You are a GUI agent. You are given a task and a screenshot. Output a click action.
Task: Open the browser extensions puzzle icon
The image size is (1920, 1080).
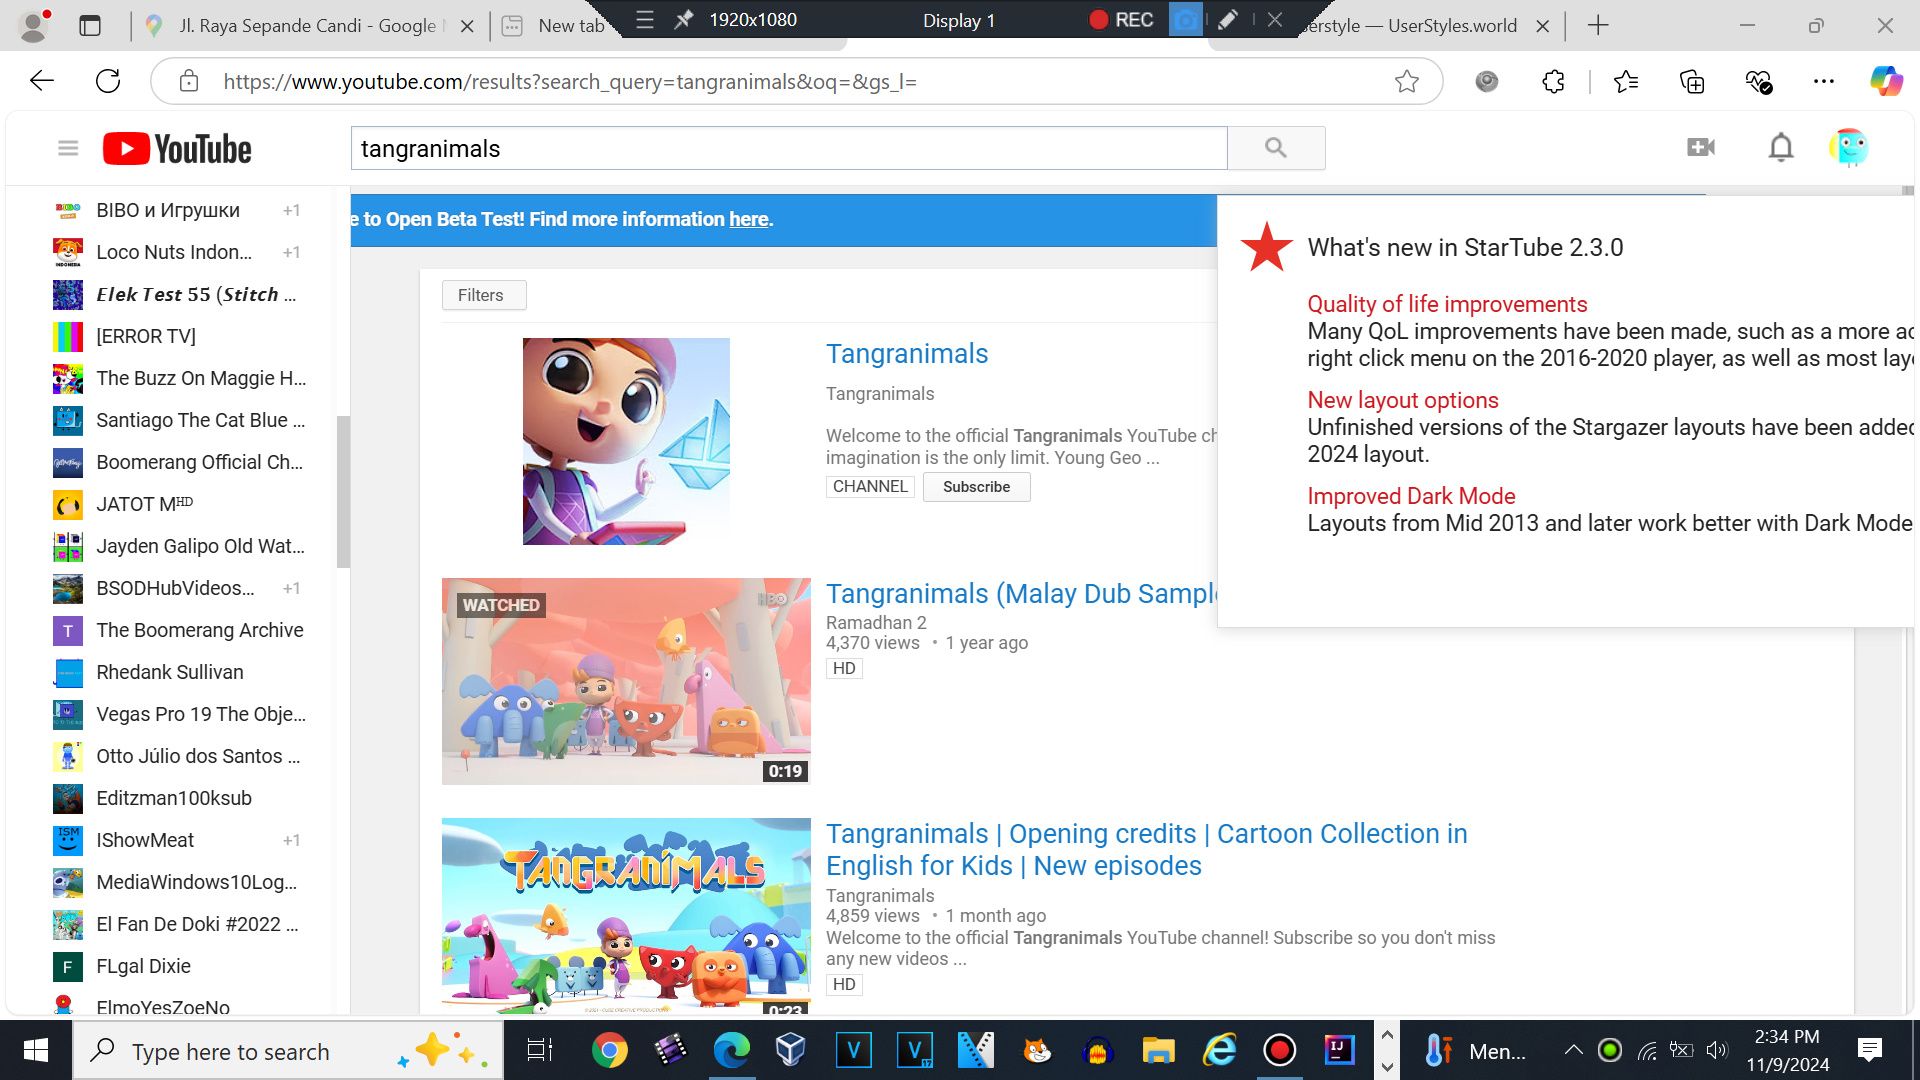tap(1553, 81)
